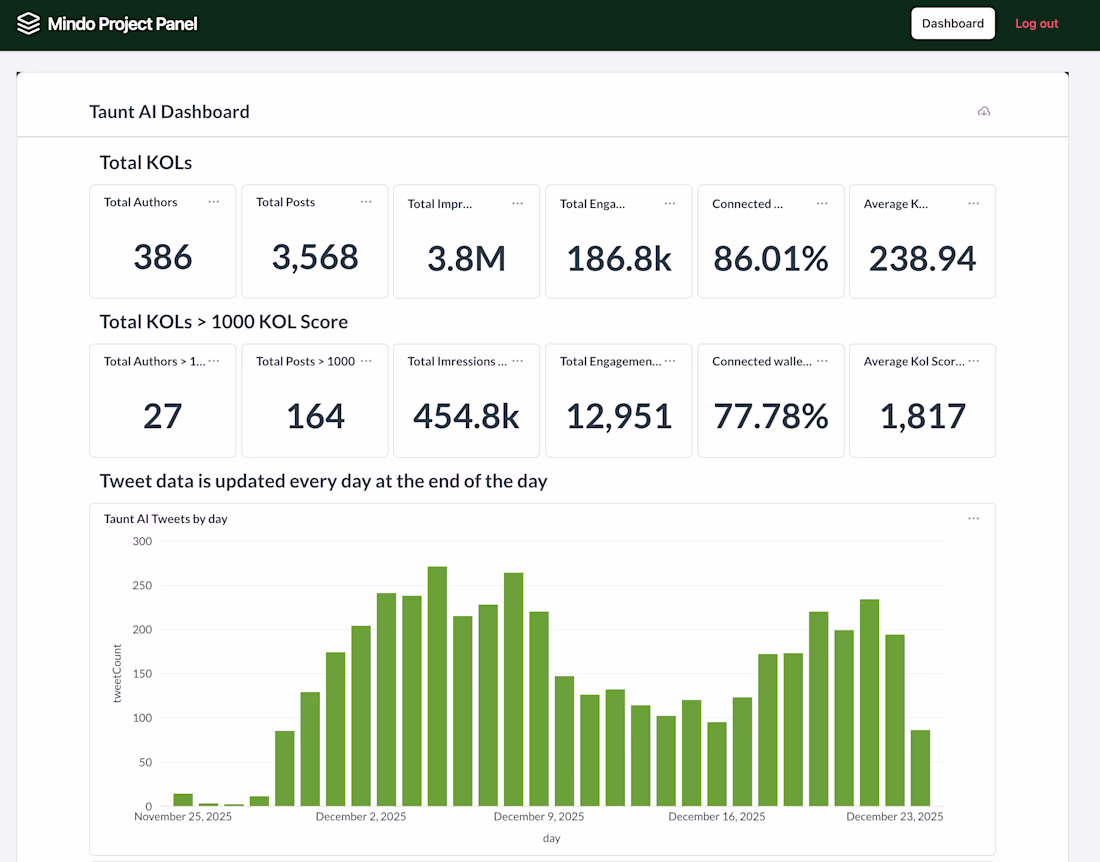Open the options menu on the 454.8k card
This screenshot has width=1100, height=862.
click(518, 361)
